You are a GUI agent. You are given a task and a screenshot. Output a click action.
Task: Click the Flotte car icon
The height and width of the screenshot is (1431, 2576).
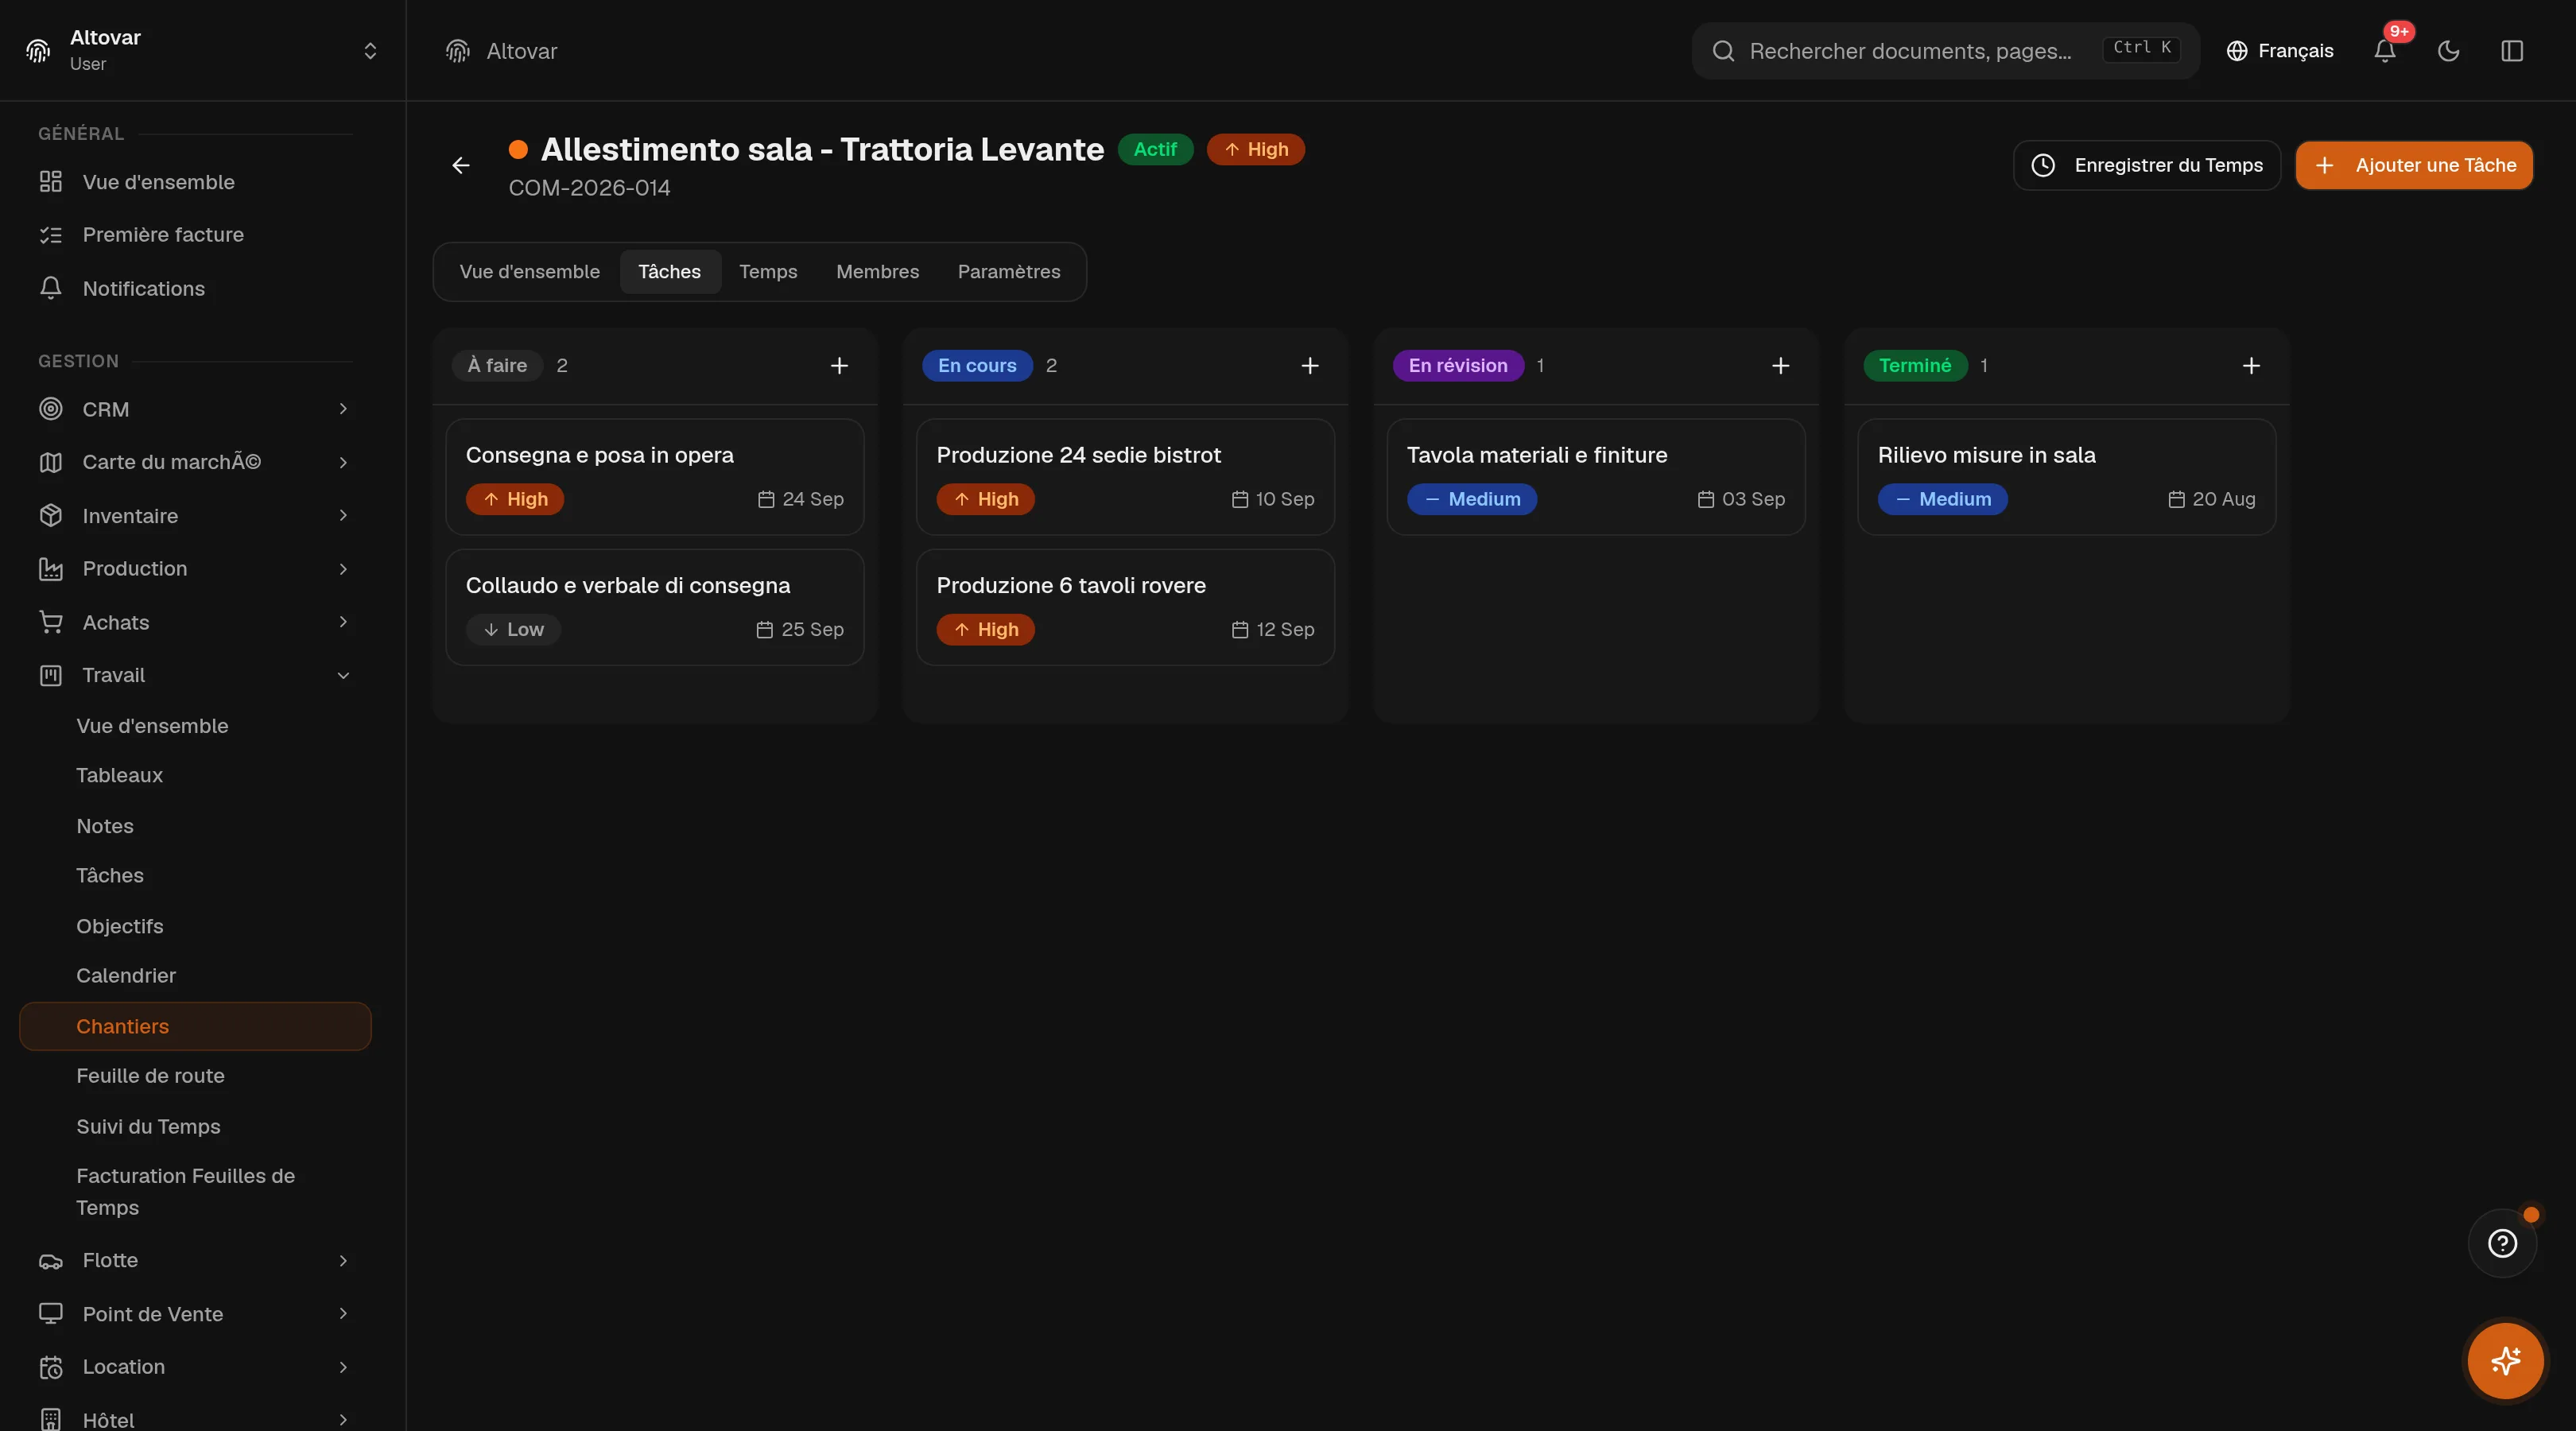51,1261
